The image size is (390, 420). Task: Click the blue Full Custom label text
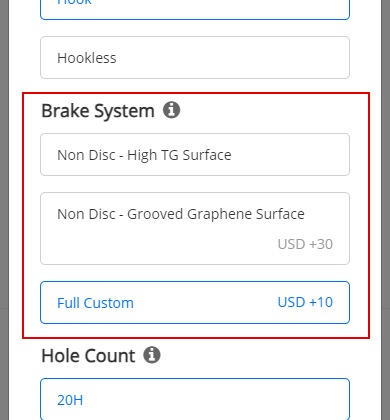click(x=95, y=303)
